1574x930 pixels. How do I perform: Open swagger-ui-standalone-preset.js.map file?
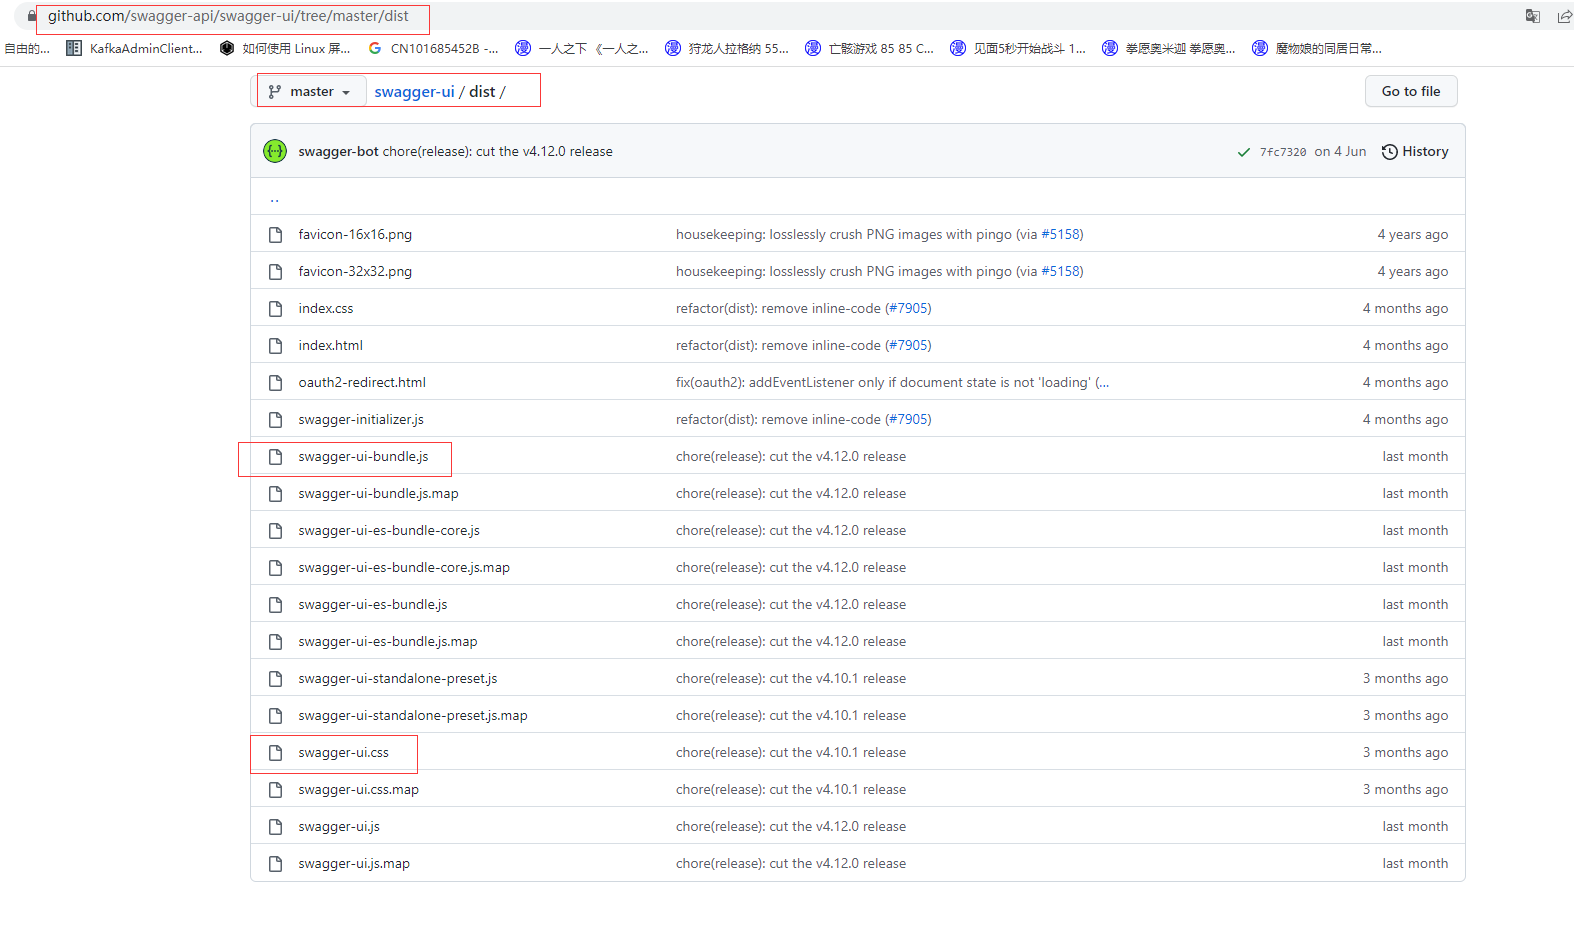413,716
